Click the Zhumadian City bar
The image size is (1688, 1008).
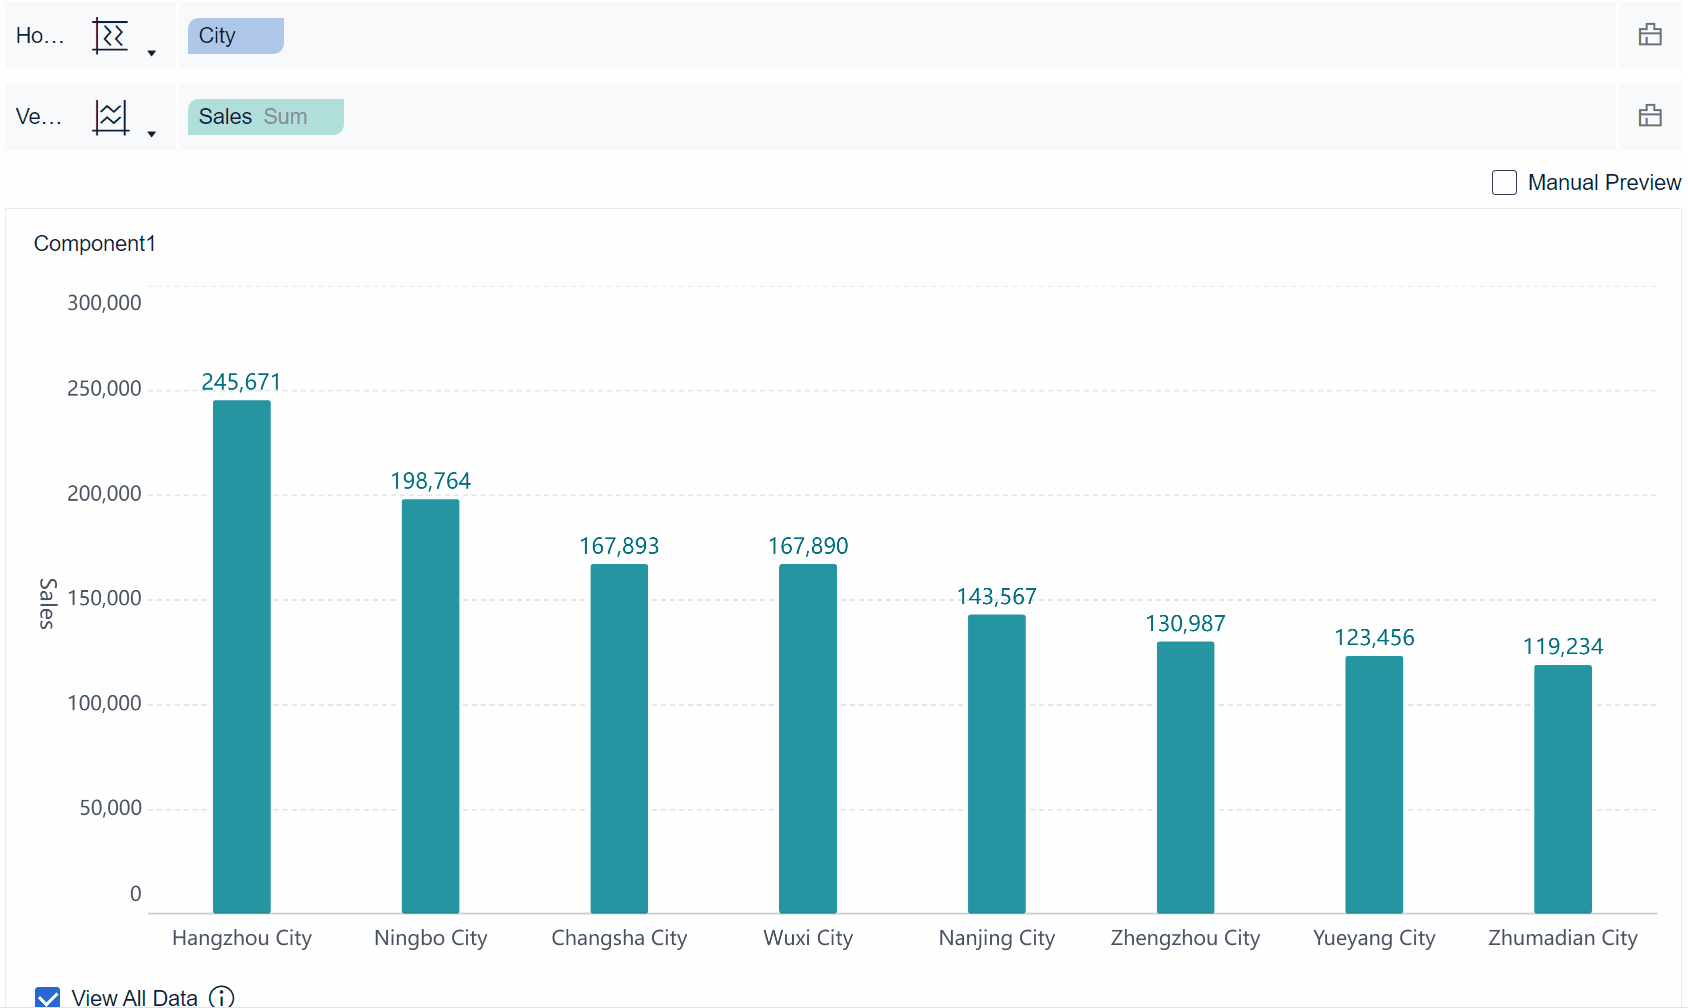[x=1563, y=789]
